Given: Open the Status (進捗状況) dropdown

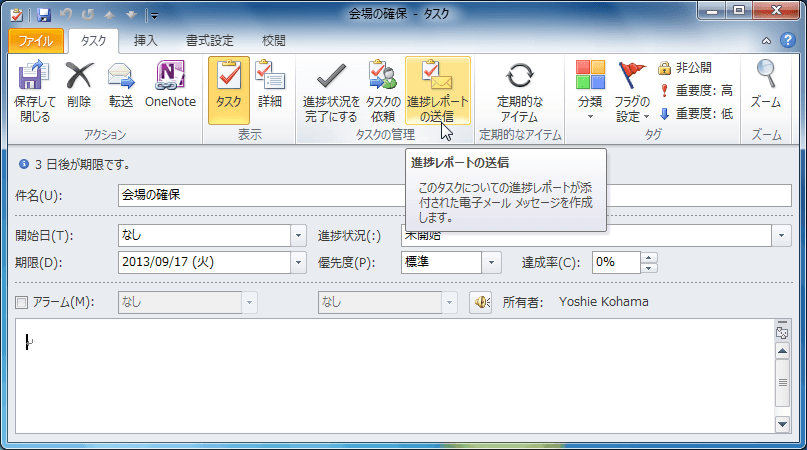Looking at the screenshot, I should click(x=781, y=236).
